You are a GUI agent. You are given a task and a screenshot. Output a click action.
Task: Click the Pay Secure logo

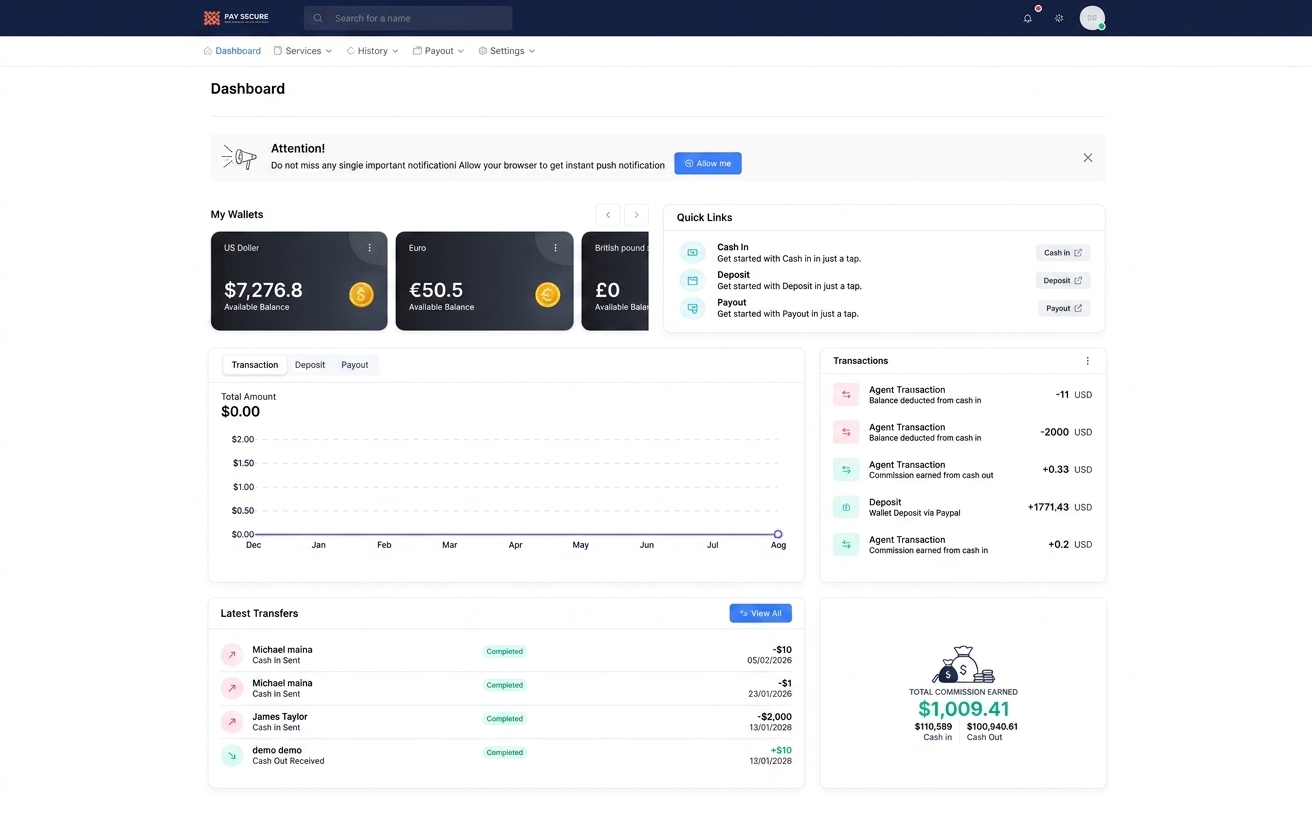pos(236,18)
